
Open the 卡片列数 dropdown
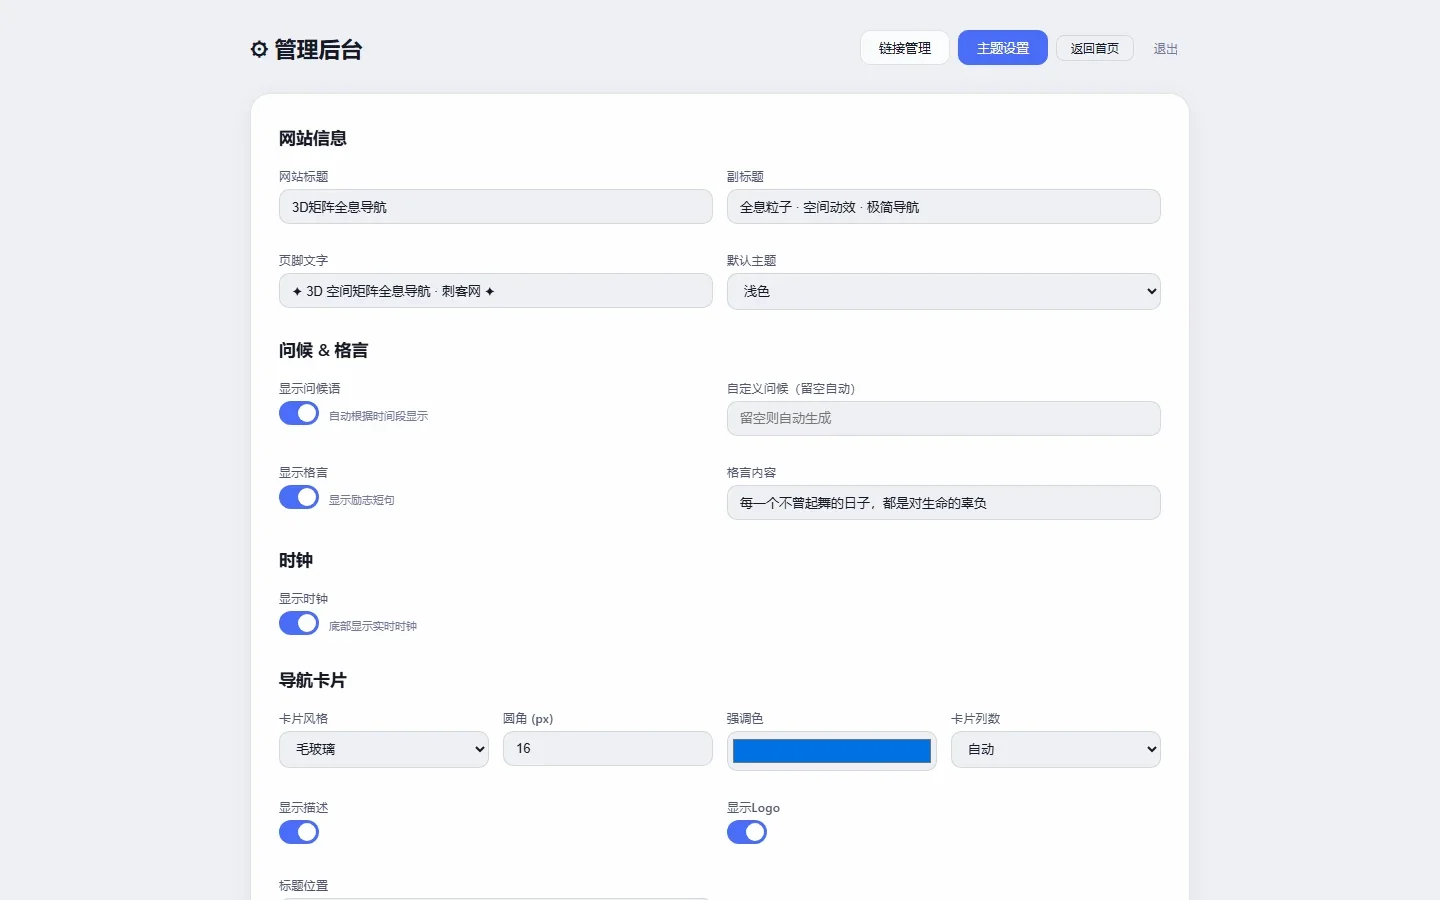coord(1056,749)
